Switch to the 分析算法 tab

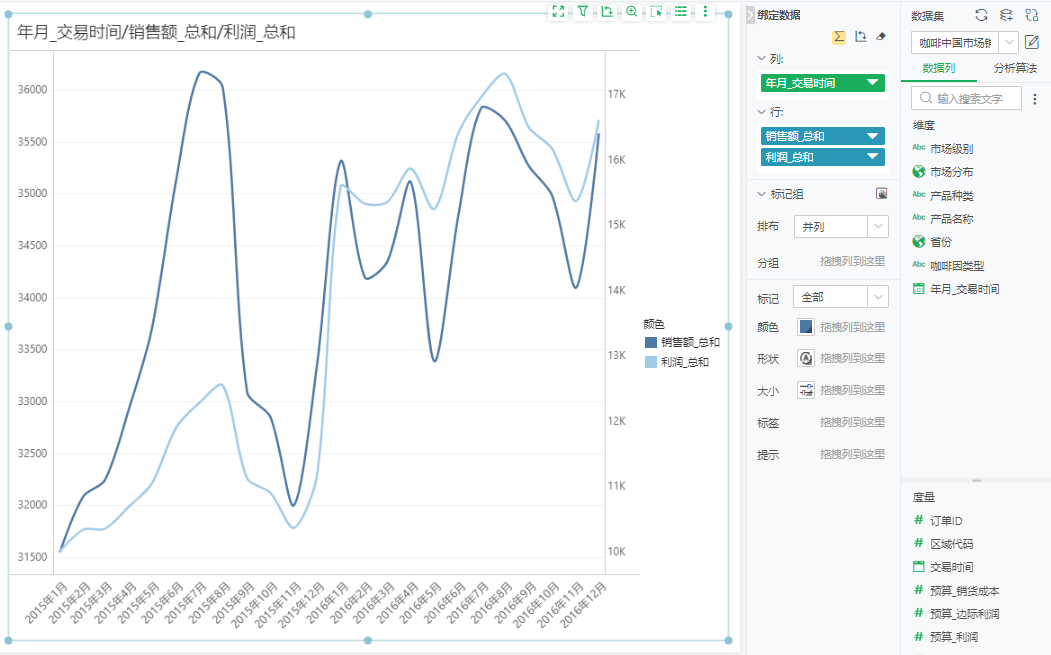point(1015,68)
